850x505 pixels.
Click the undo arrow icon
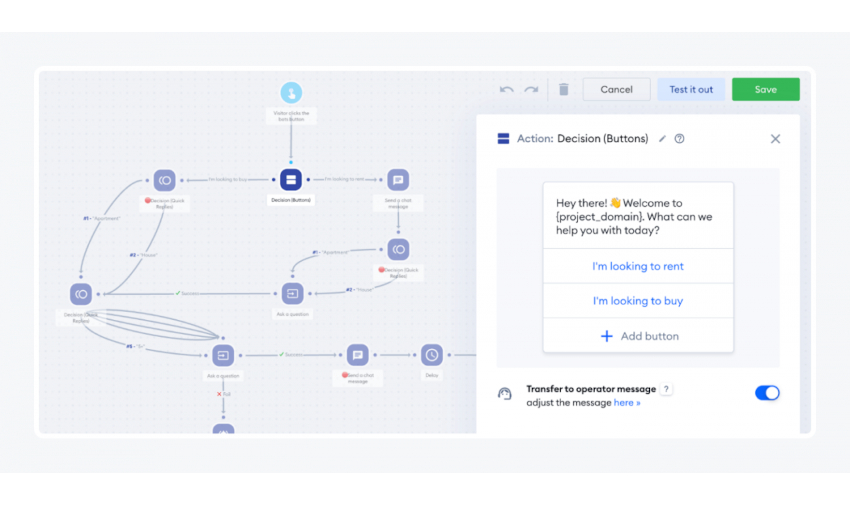pyautogui.click(x=507, y=90)
